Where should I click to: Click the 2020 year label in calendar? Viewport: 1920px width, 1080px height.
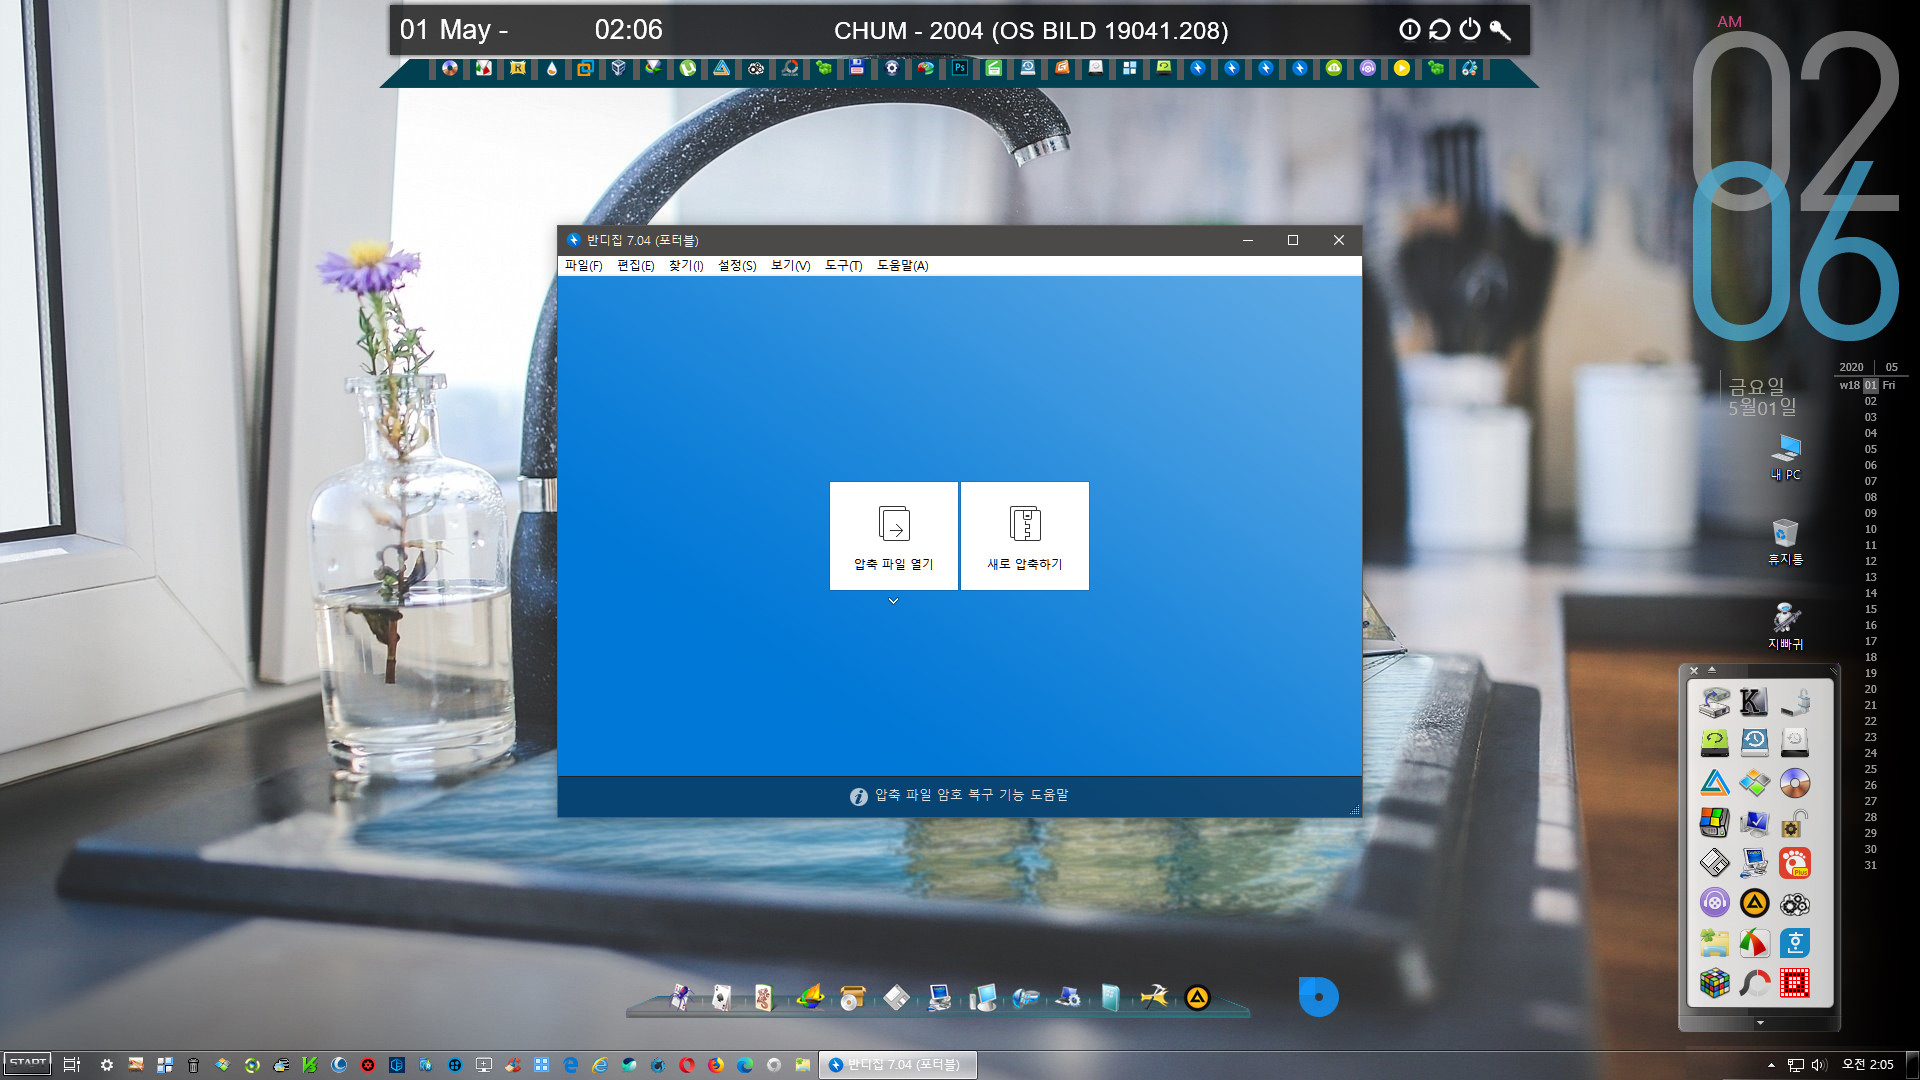click(x=1851, y=367)
